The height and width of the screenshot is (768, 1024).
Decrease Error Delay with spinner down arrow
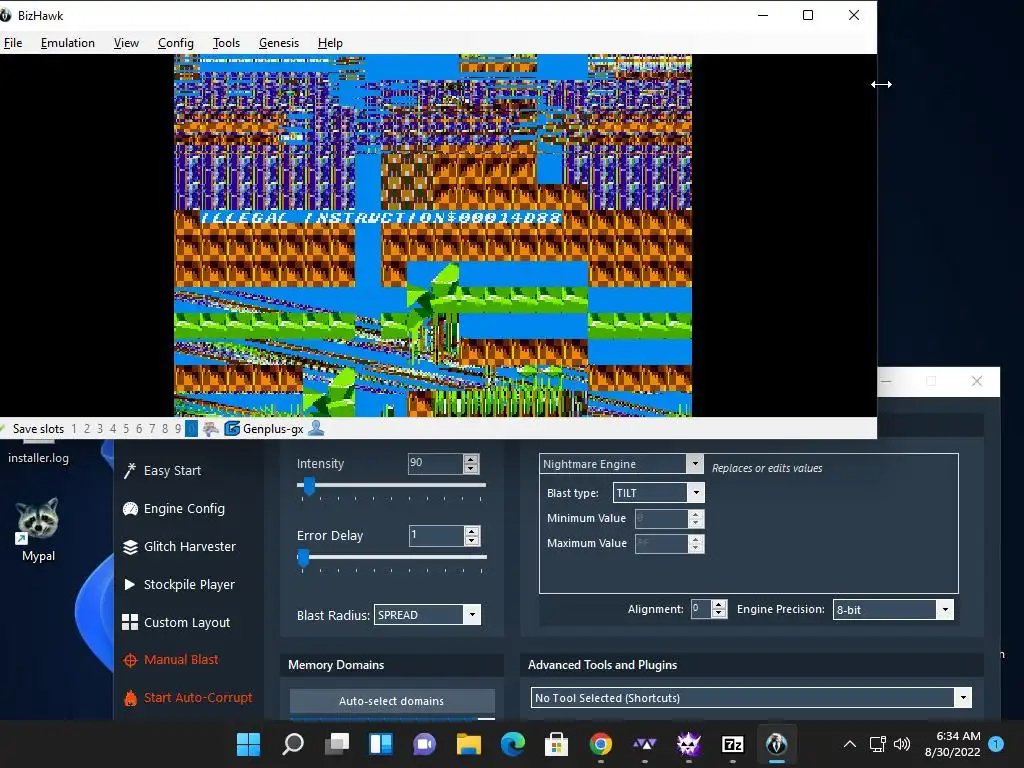(472, 540)
